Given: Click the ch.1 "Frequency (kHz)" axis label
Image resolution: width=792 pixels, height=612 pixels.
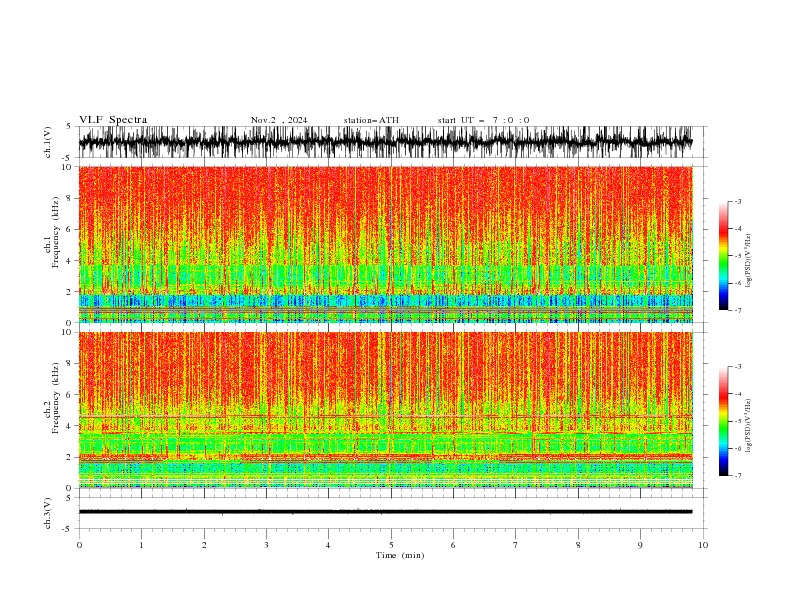Looking at the screenshot, I should (56, 233).
